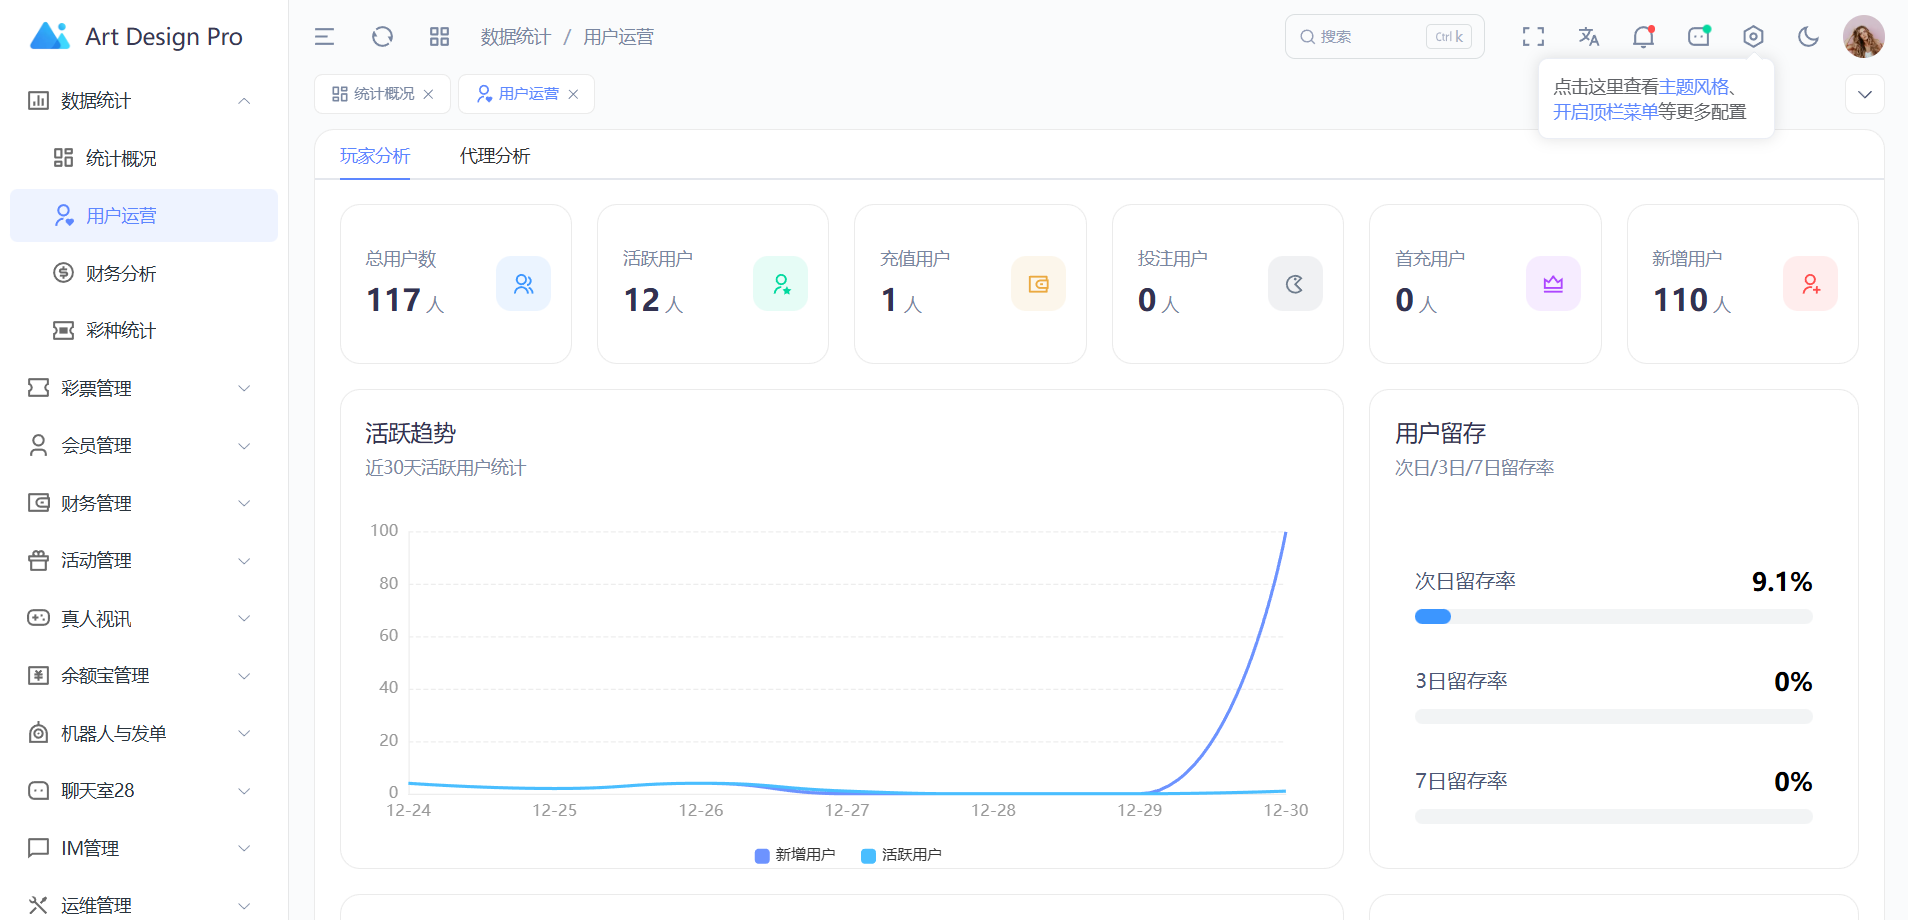Toggle dark mode with the moon icon
1908x920 pixels.
pyautogui.click(x=1808, y=37)
